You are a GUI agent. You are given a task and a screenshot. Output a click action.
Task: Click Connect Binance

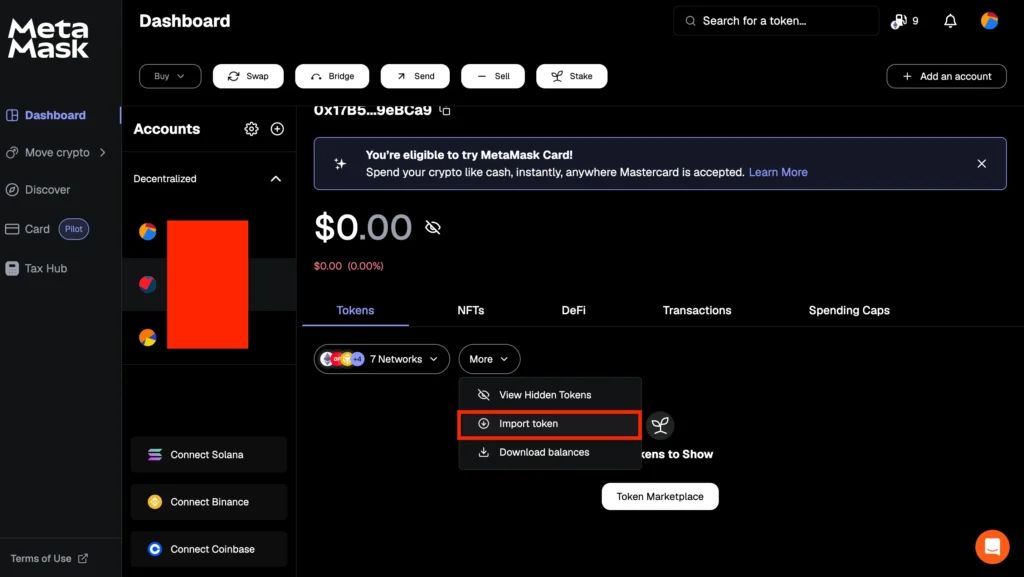coord(209,502)
